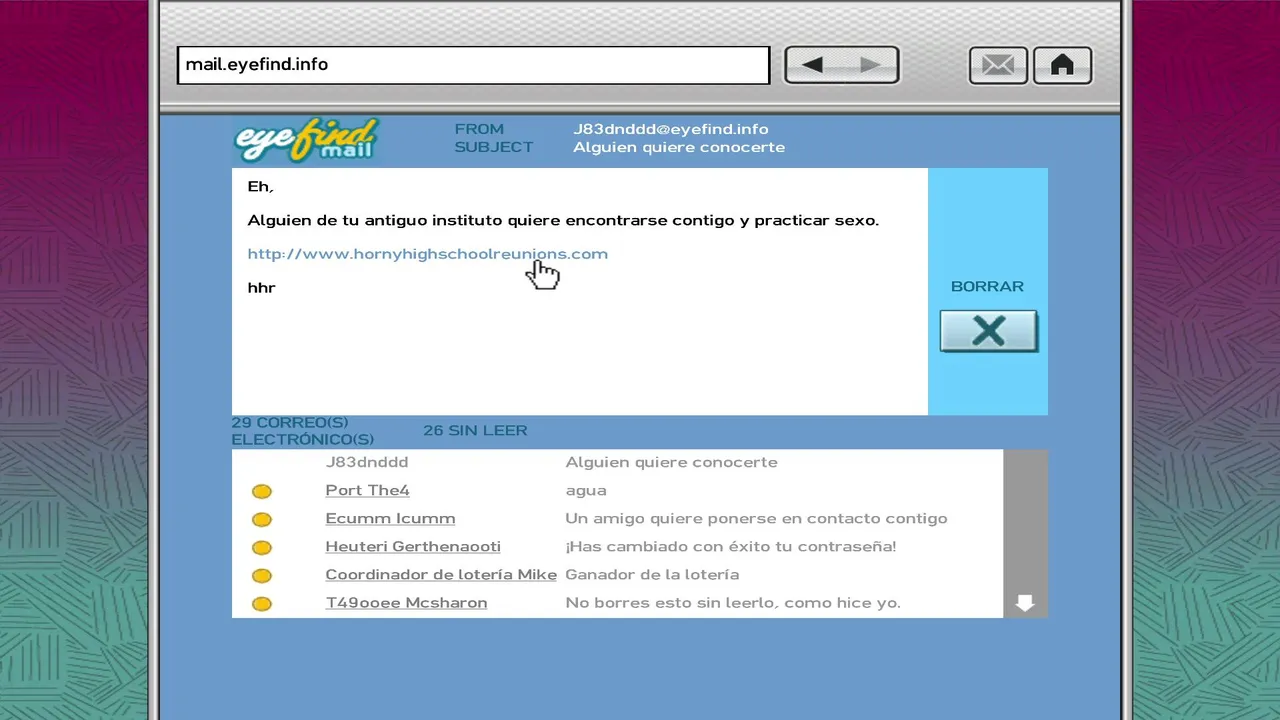Viewport: 1280px width, 720px height.
Task: Click 'Alguien quiere conocerte' in the inbox list
Action: click(671, 462)
